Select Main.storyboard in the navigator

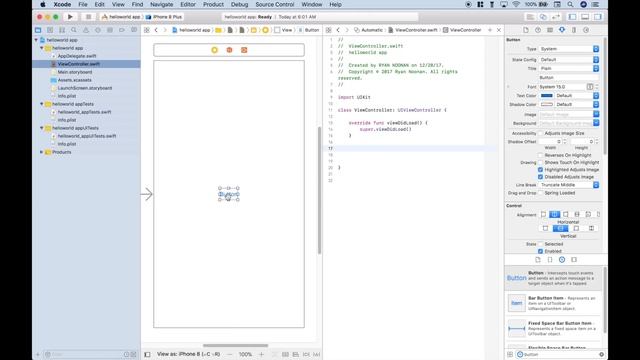[x=75, y=72]
